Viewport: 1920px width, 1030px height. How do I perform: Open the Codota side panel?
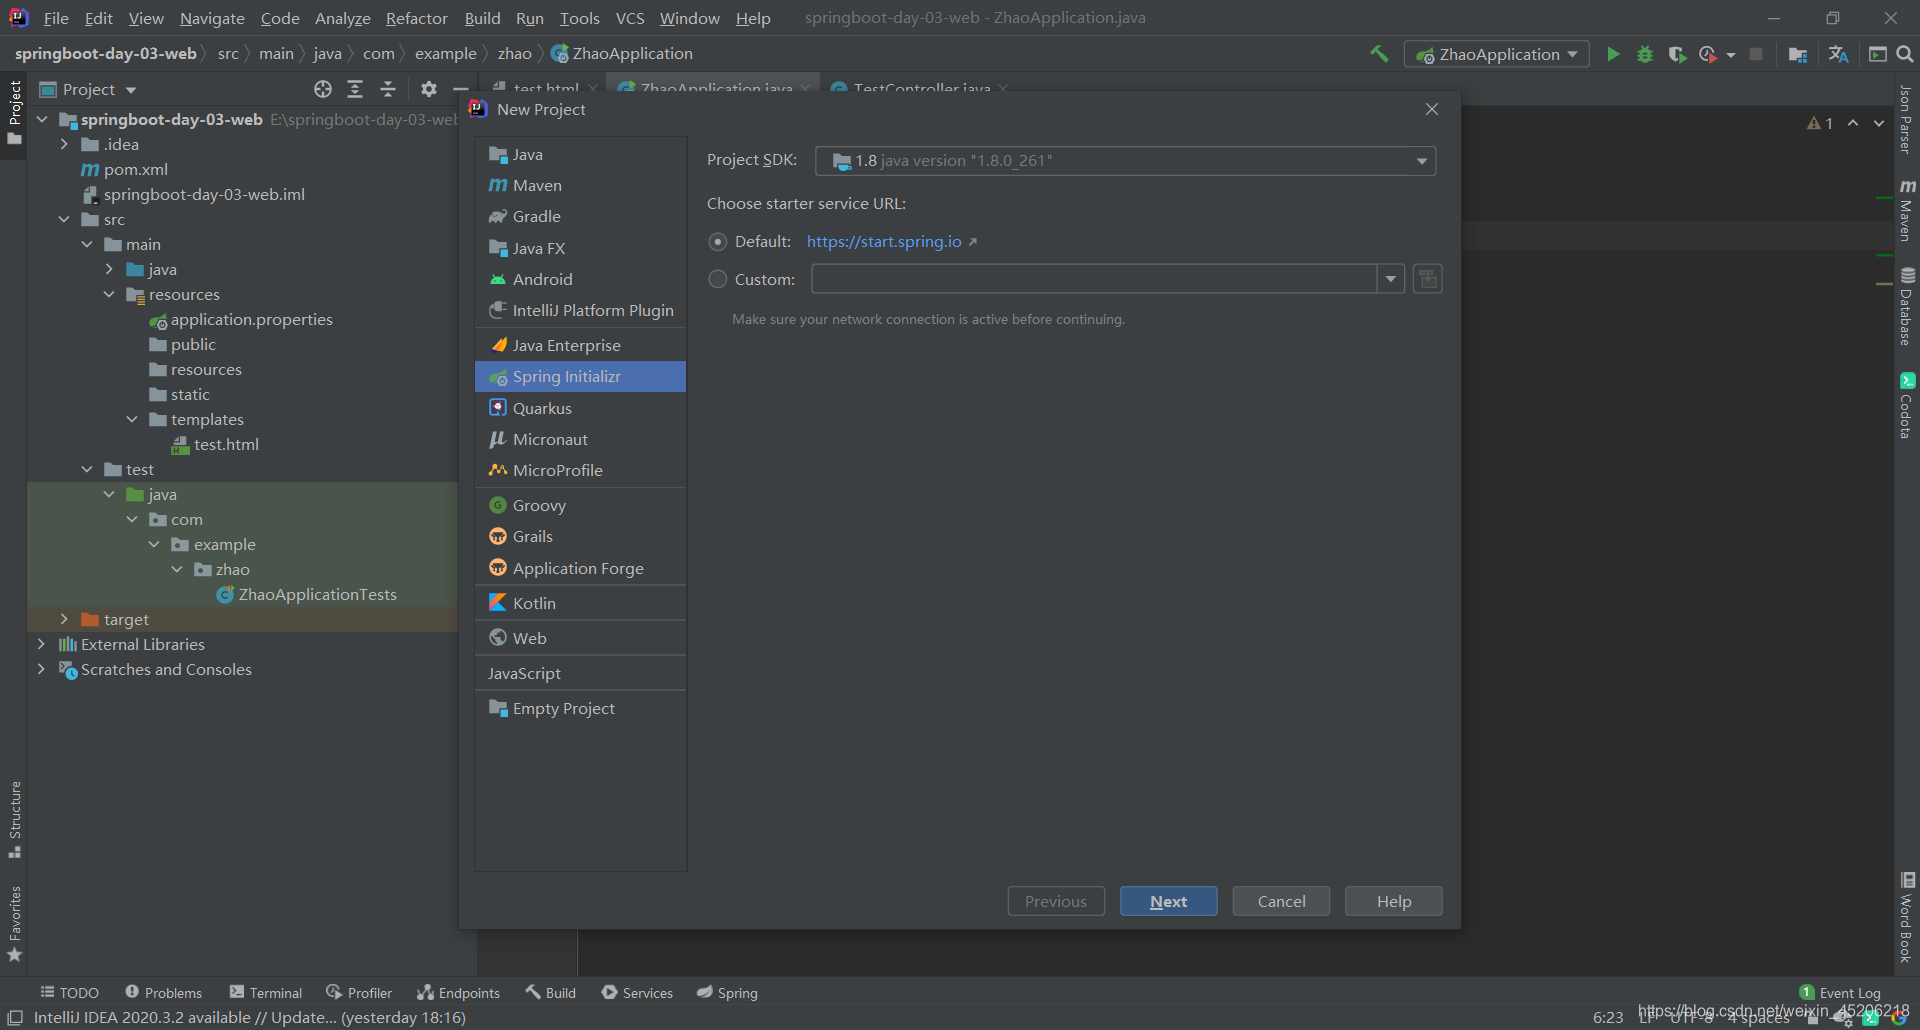click(x=1907, y=405)
